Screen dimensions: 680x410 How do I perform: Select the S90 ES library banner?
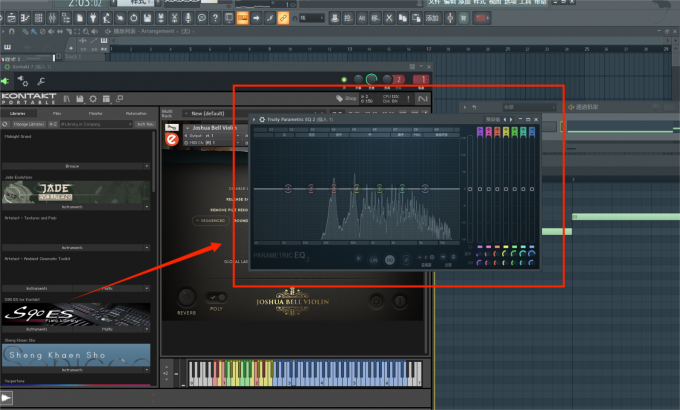[76, 315]
